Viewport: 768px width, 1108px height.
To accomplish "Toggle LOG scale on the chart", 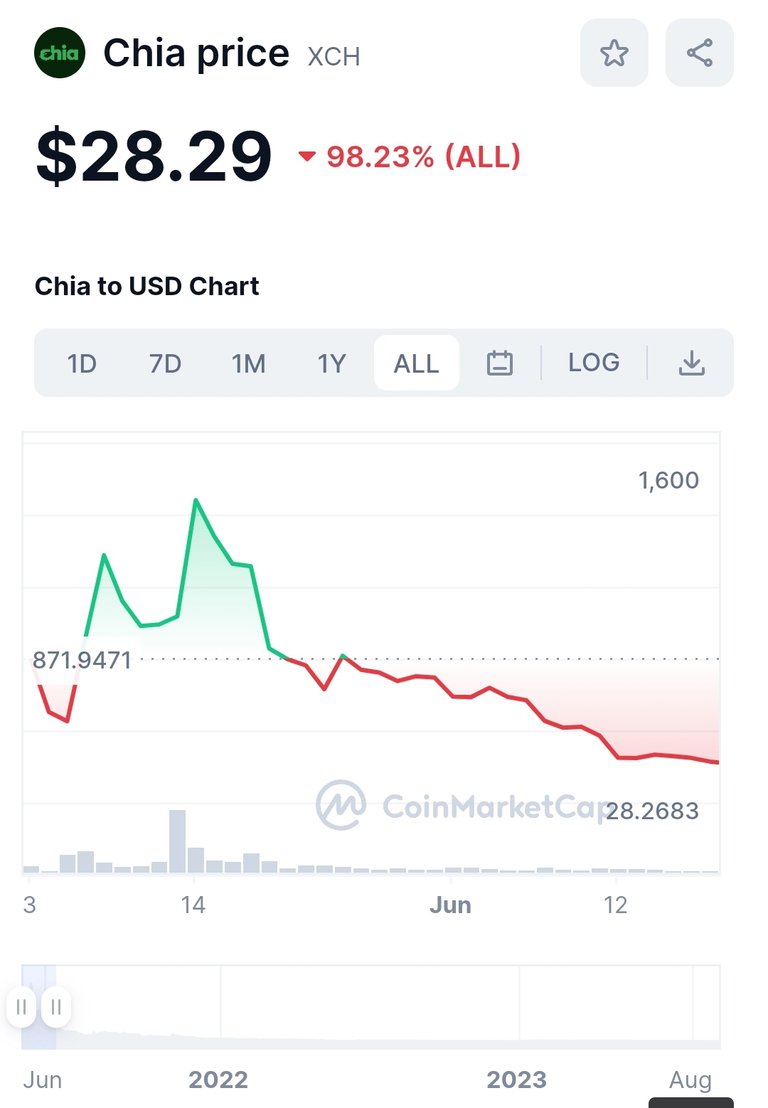I will click(593, 363).
